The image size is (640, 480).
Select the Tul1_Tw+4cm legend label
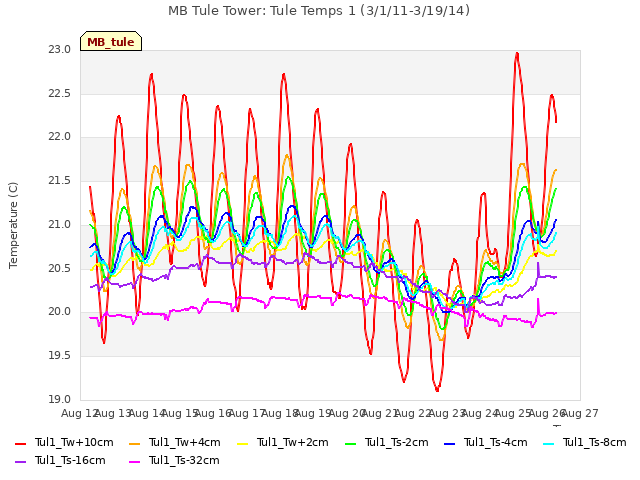(184, 442)
